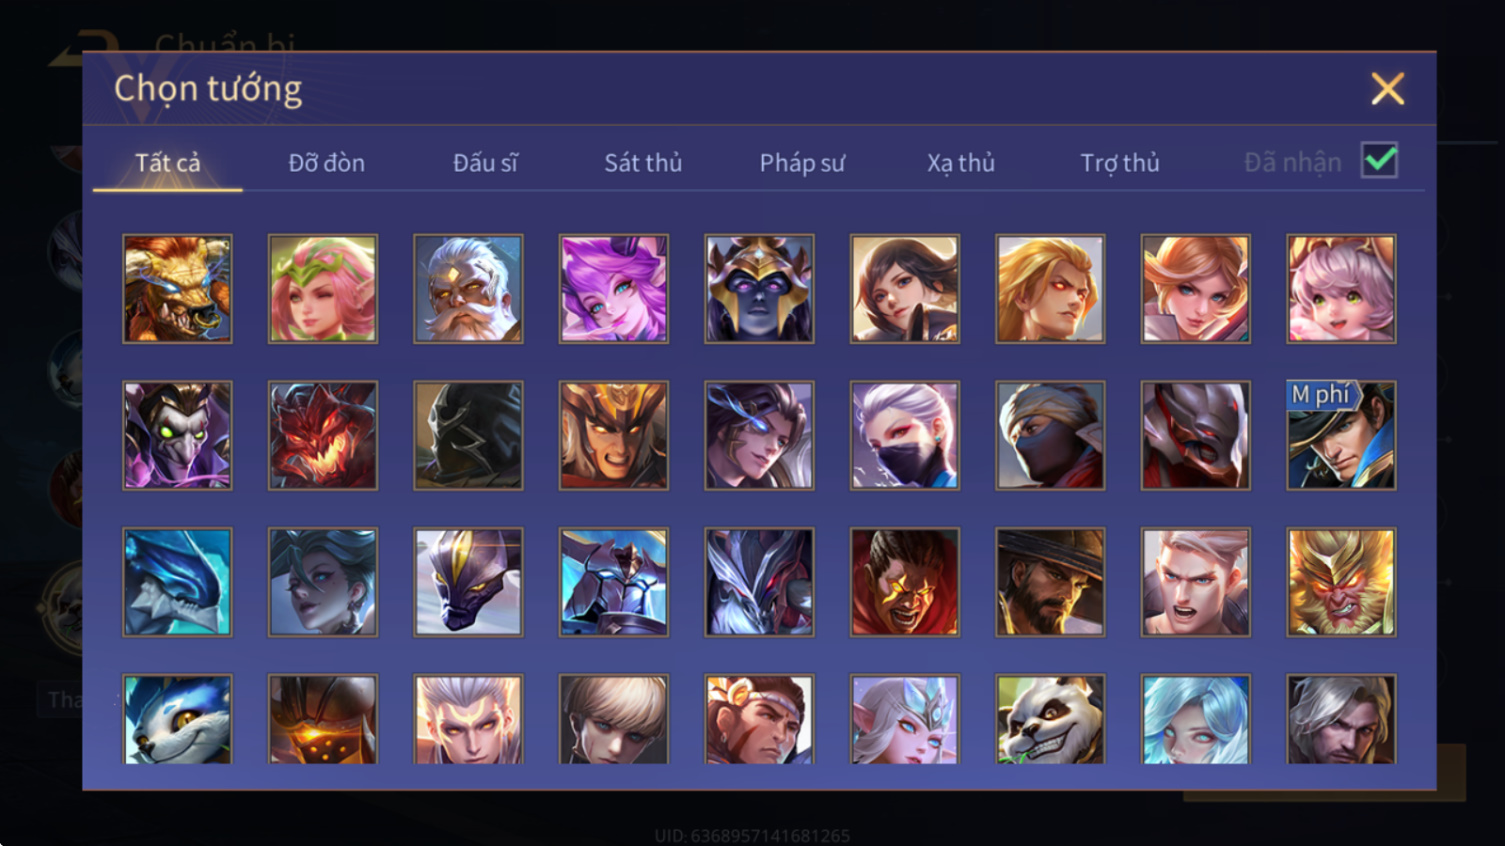Select the masked silver-haired ninja woman

pyautogui.click(x=905, y=435)
